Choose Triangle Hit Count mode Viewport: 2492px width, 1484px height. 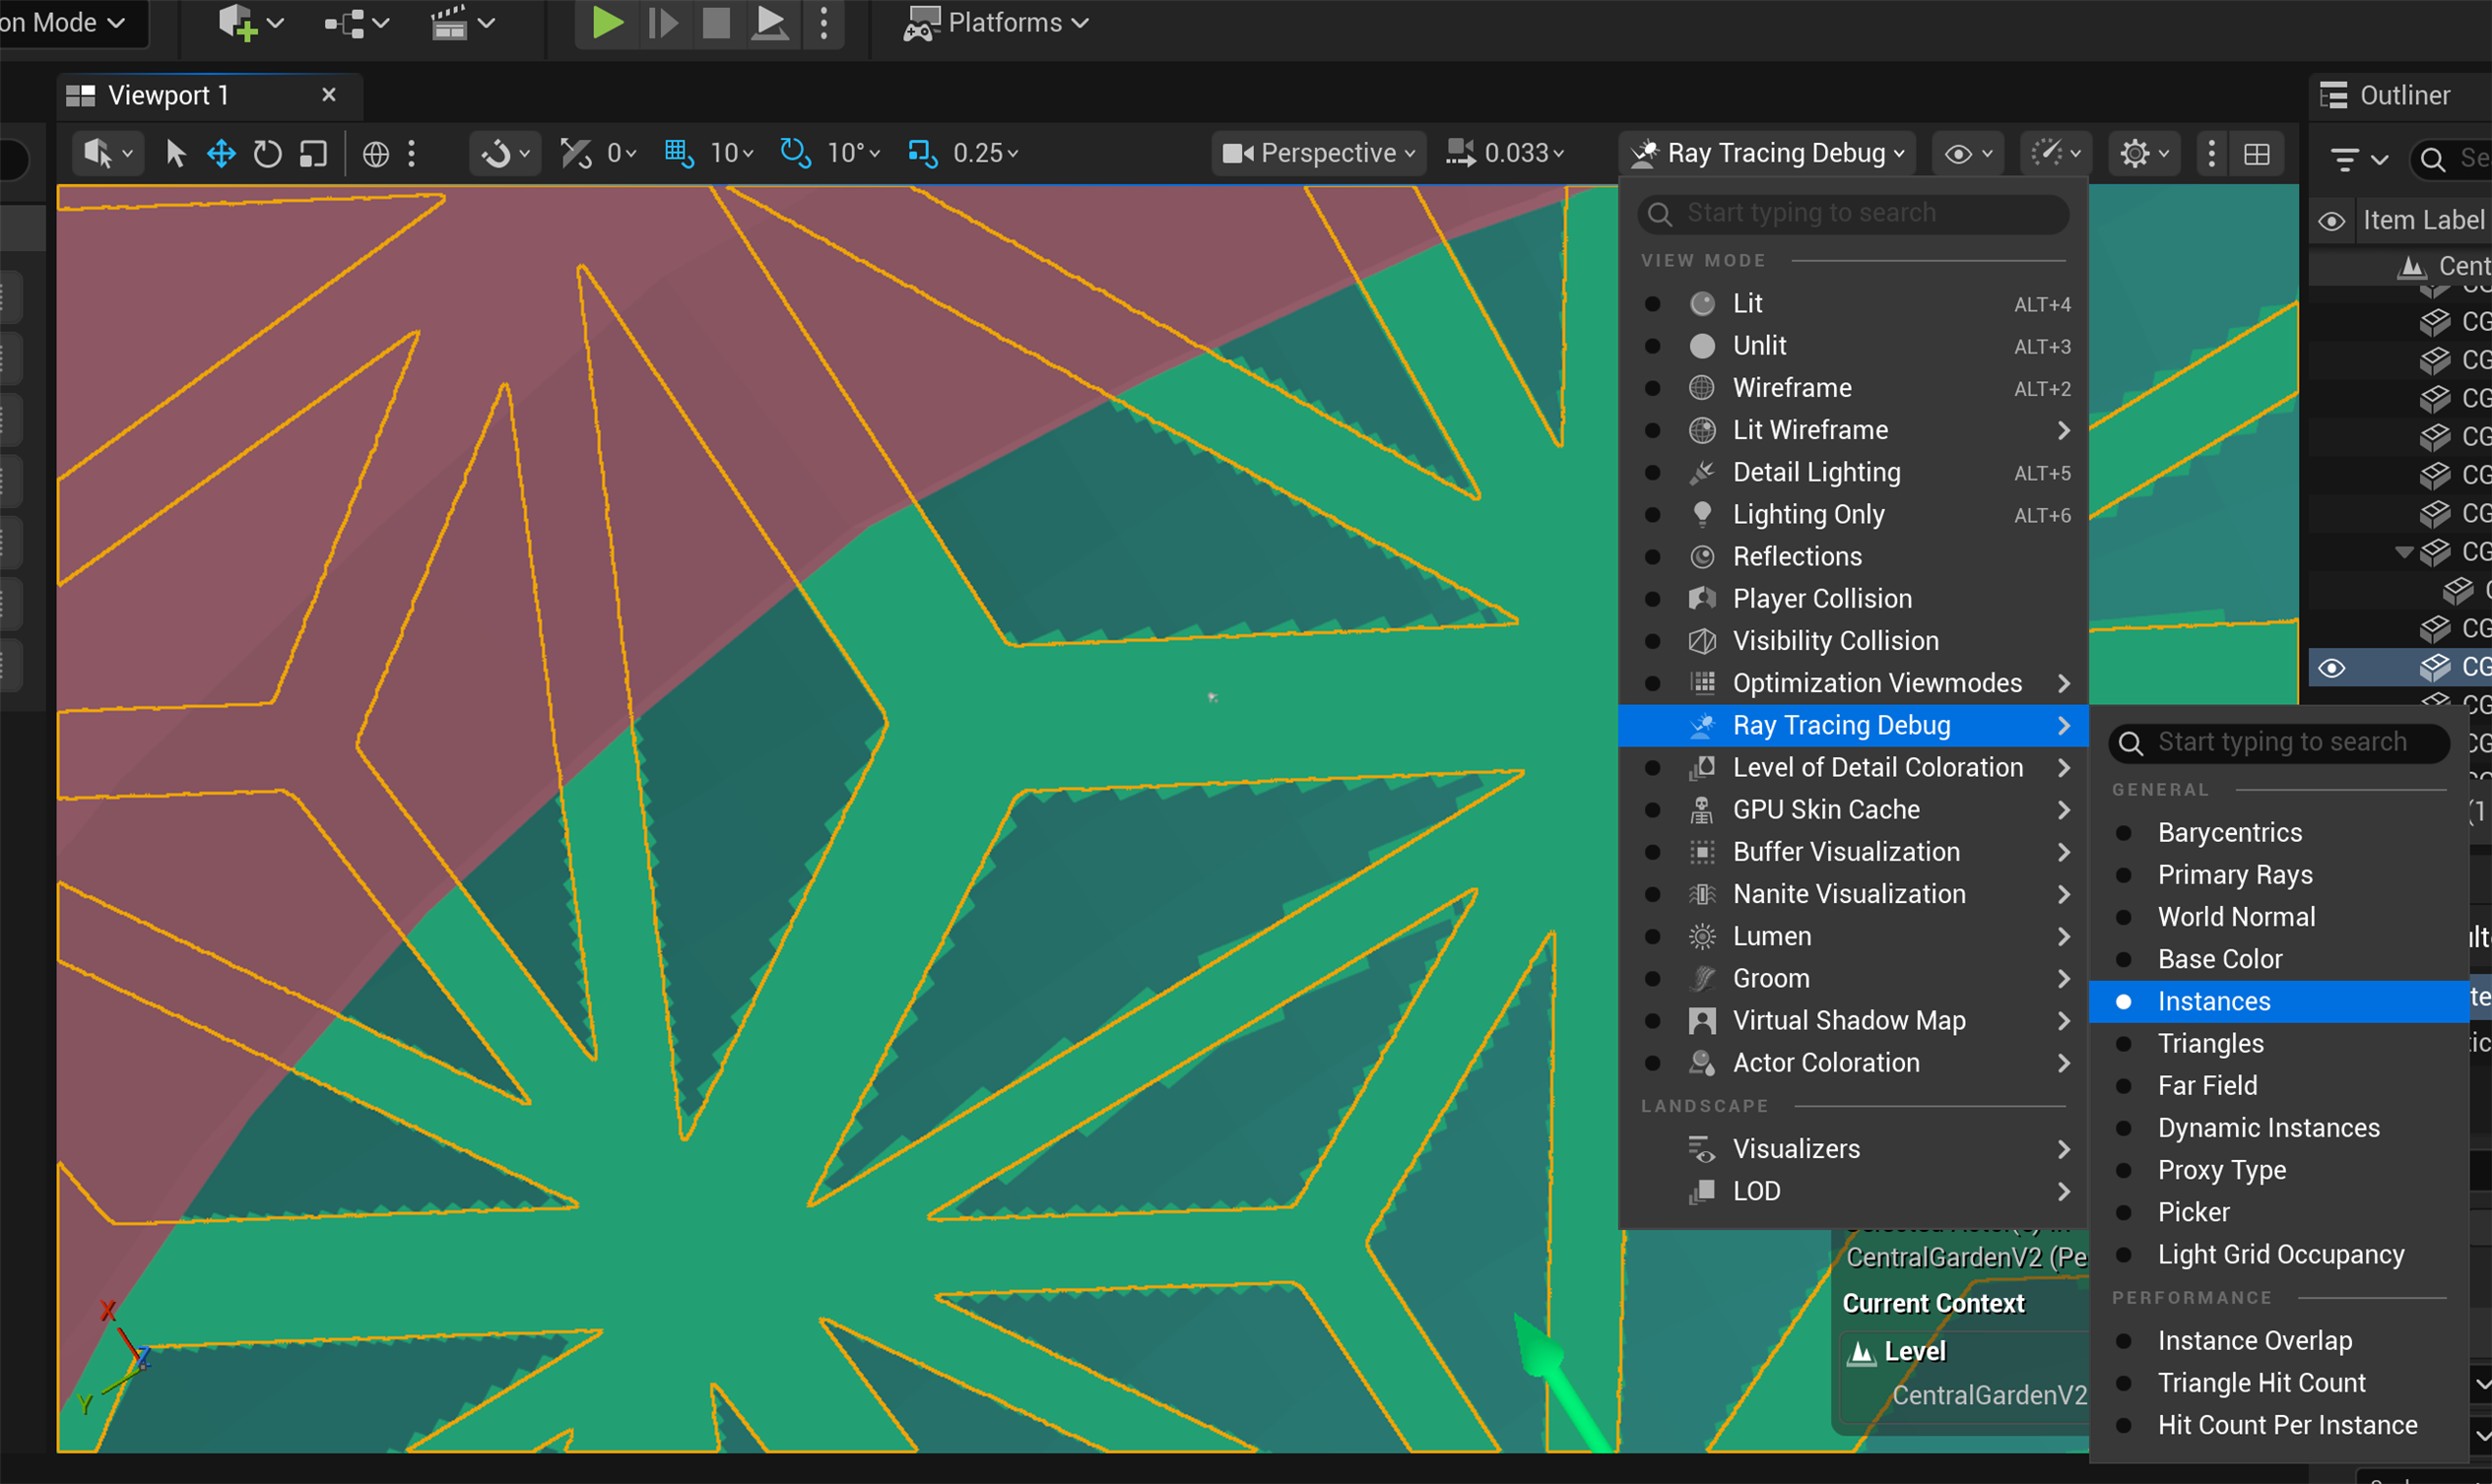pos(2279,1382)
